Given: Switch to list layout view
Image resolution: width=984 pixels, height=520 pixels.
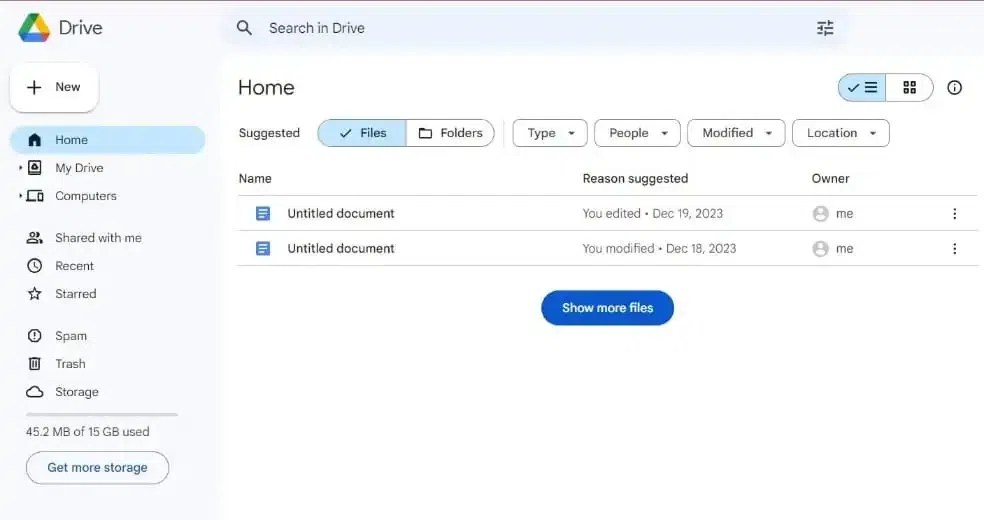Looking at the screenshot, I should tap(862, 88).
